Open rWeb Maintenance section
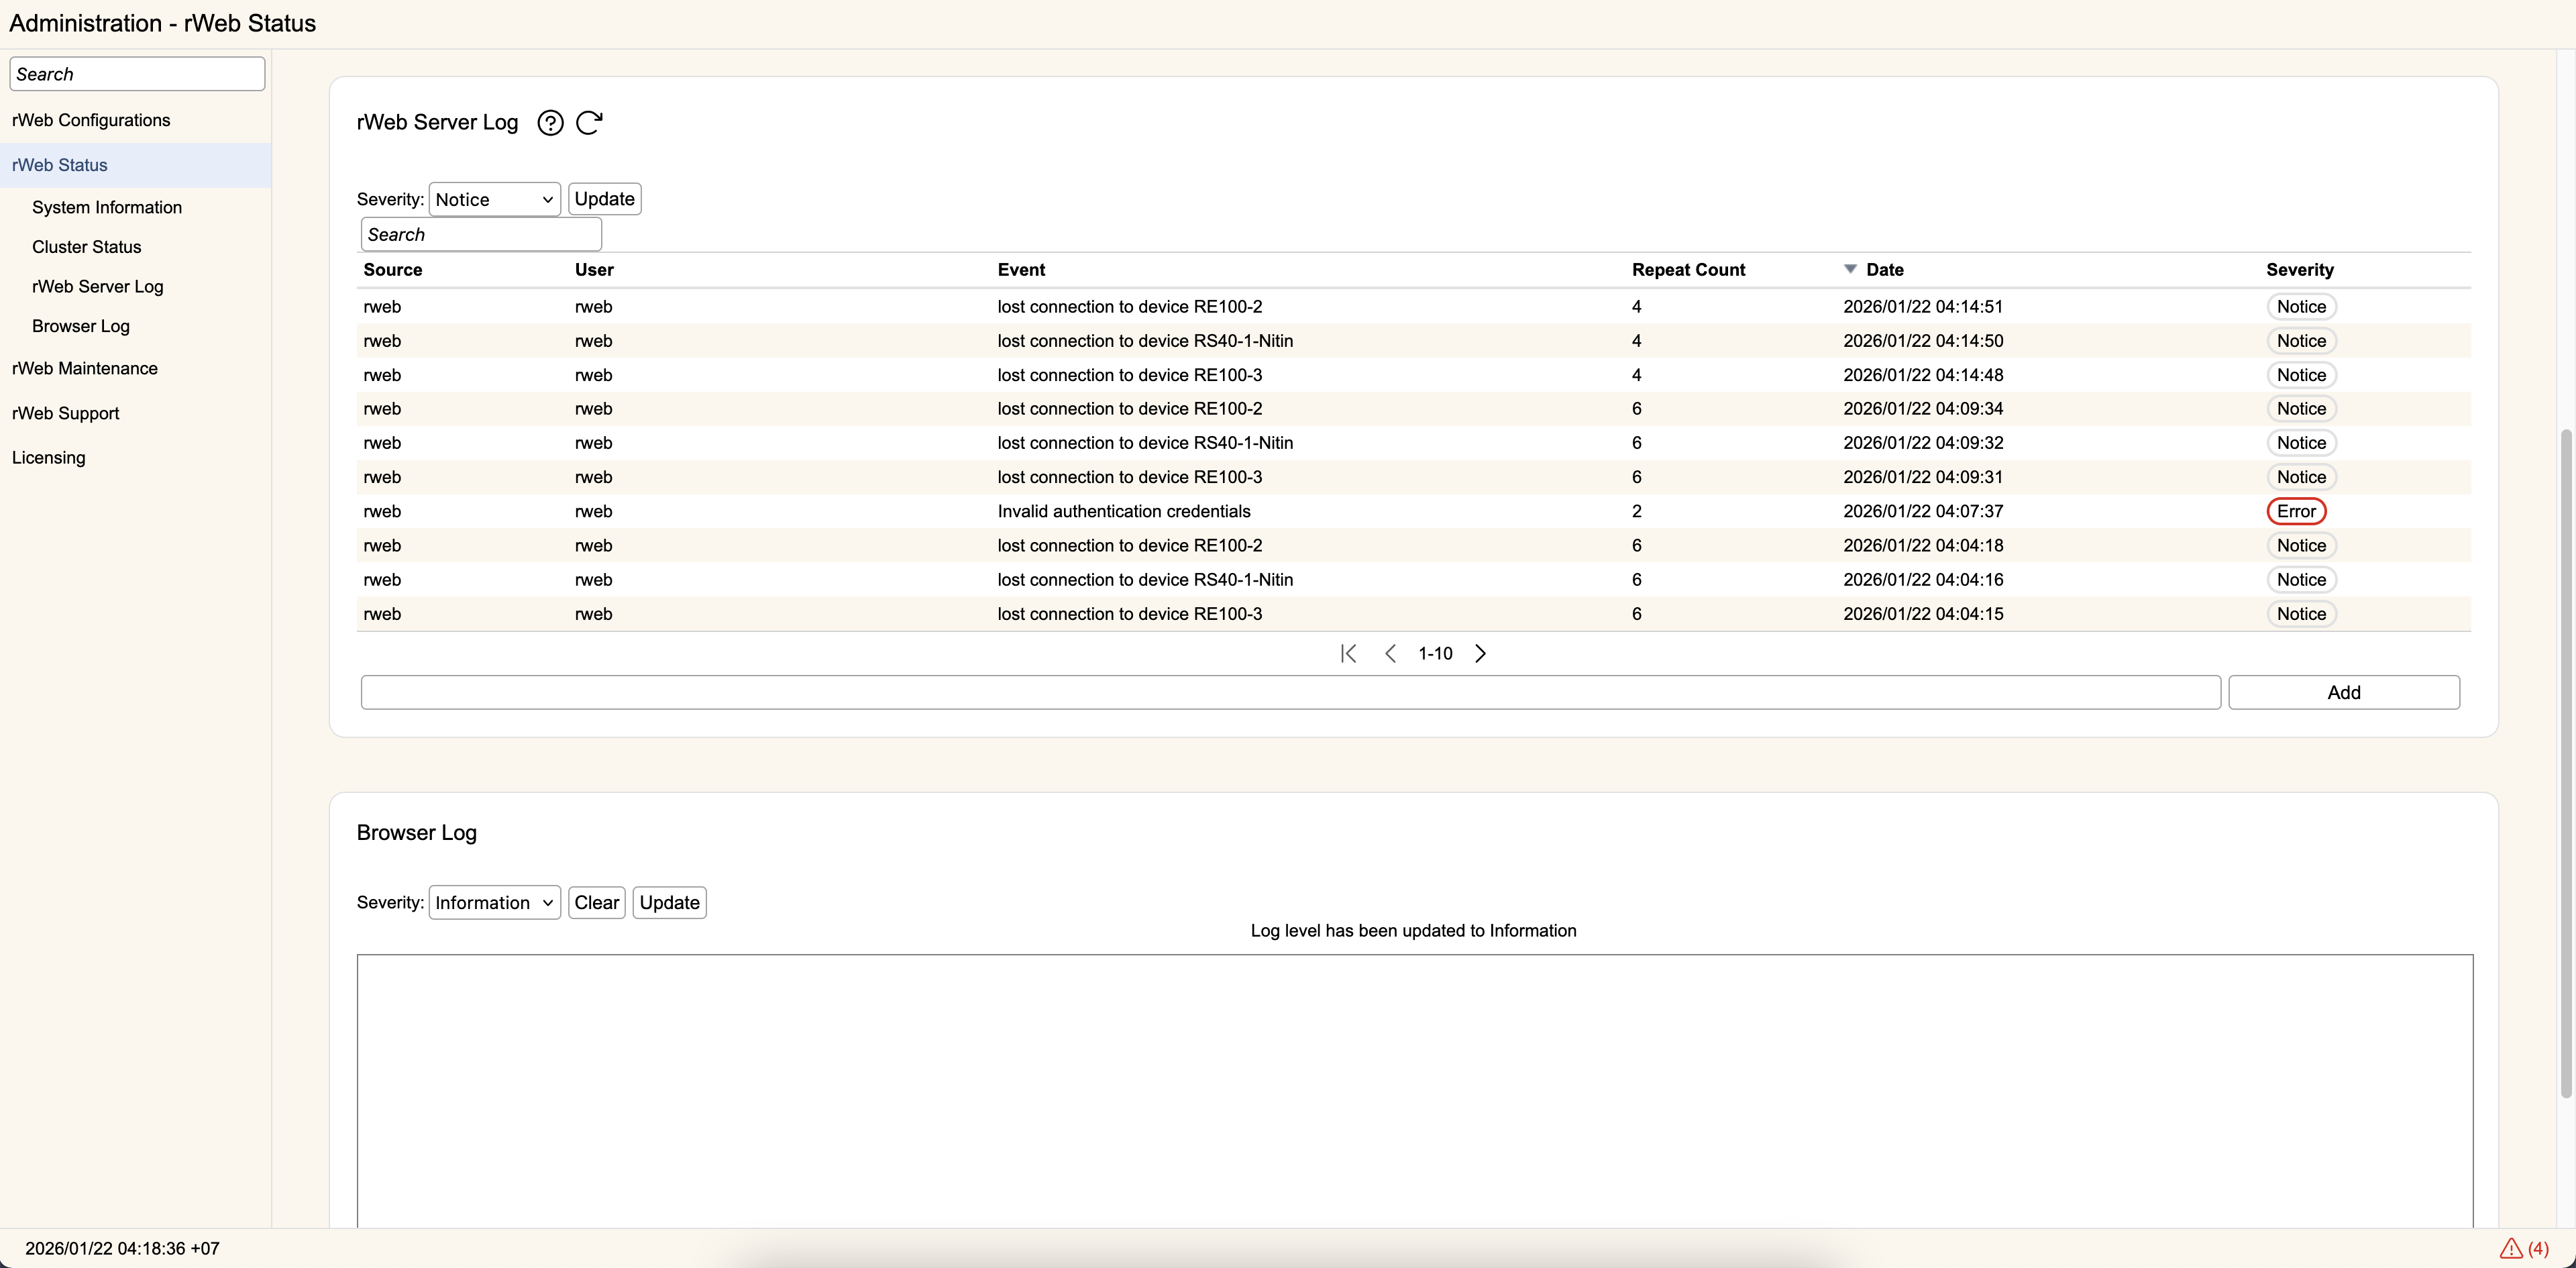Screen dimensions: 2576x1268 point(85,368)
